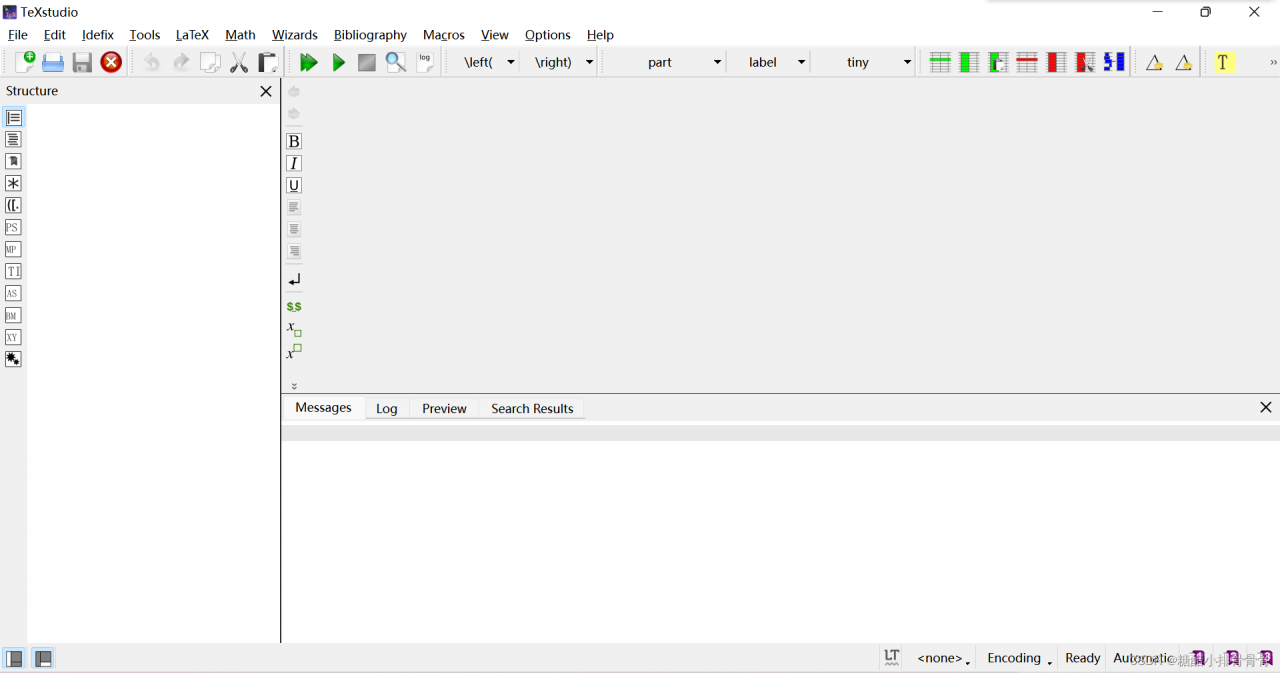Click the blue align columns icon
1280x673 pixels.
(1114, 62)
